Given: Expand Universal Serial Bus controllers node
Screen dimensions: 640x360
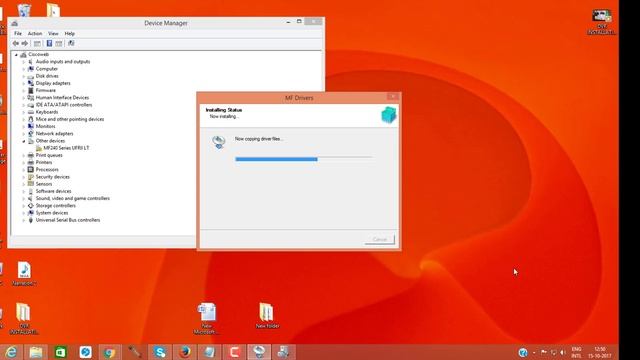Looking at the screenshot, I should click(x=24, y=220).
